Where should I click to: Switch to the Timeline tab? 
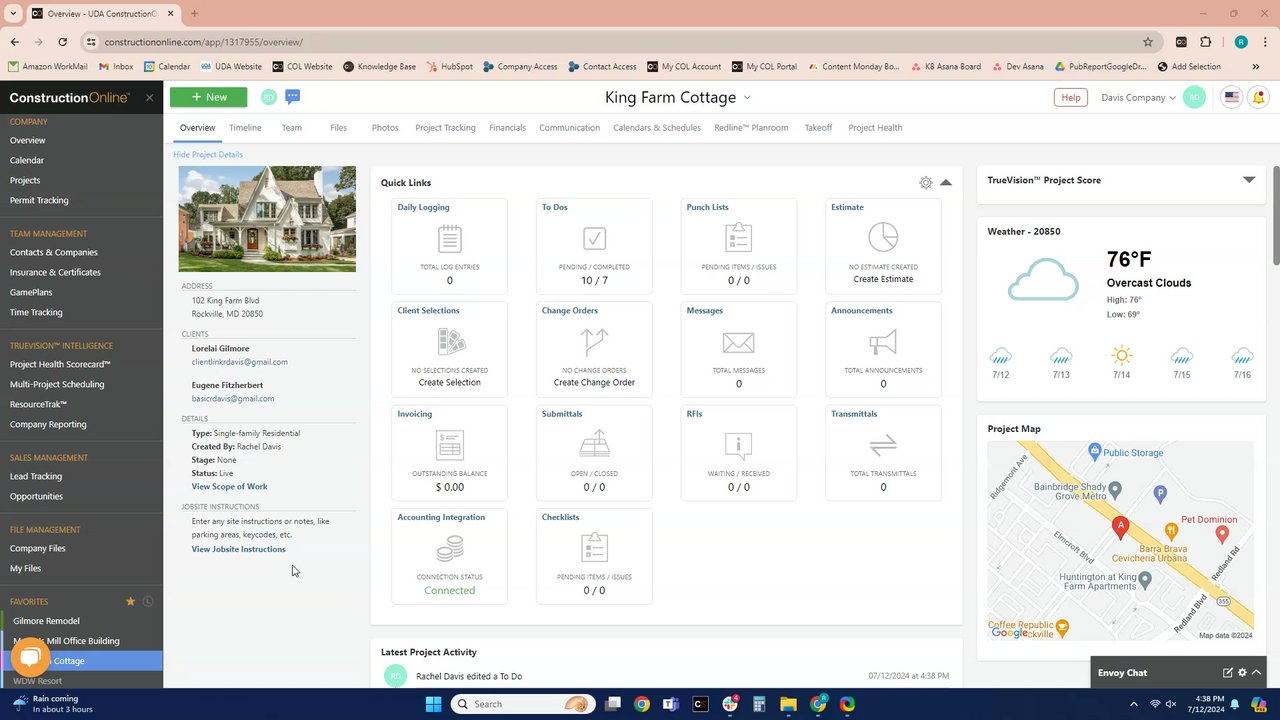[245, 128]
